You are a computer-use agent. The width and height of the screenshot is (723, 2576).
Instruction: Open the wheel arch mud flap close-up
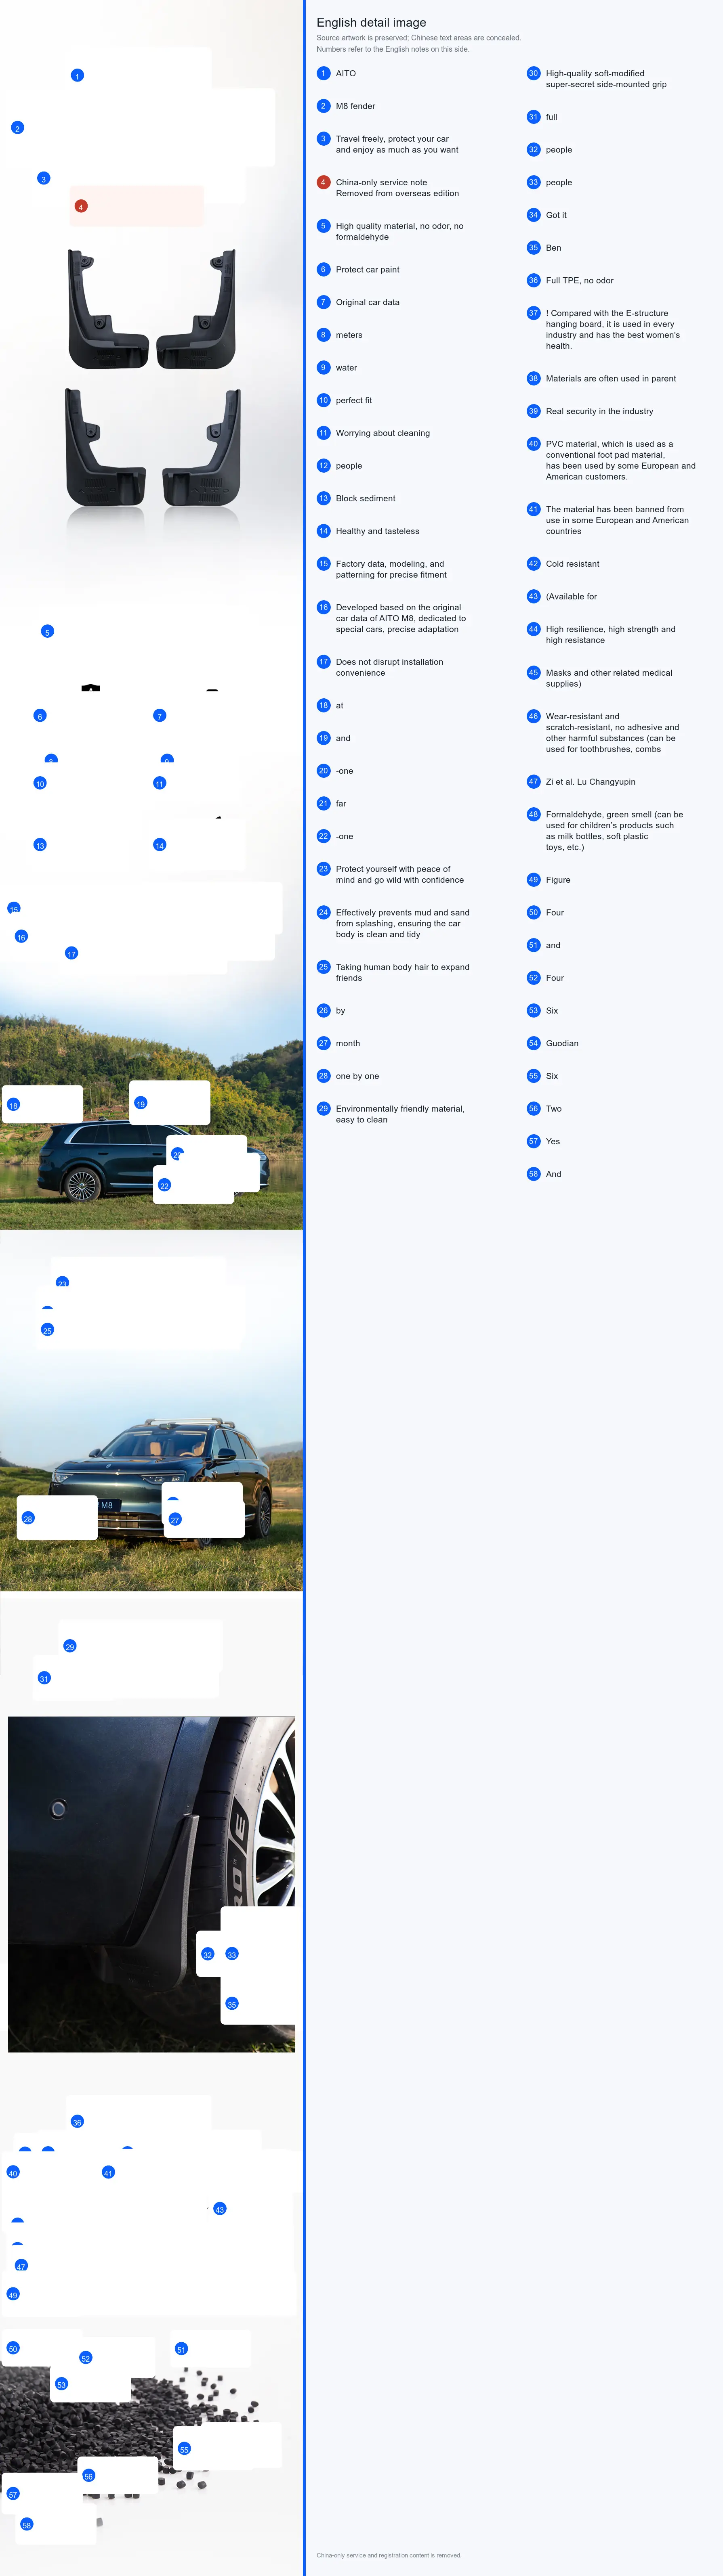tap(151, 1884)
